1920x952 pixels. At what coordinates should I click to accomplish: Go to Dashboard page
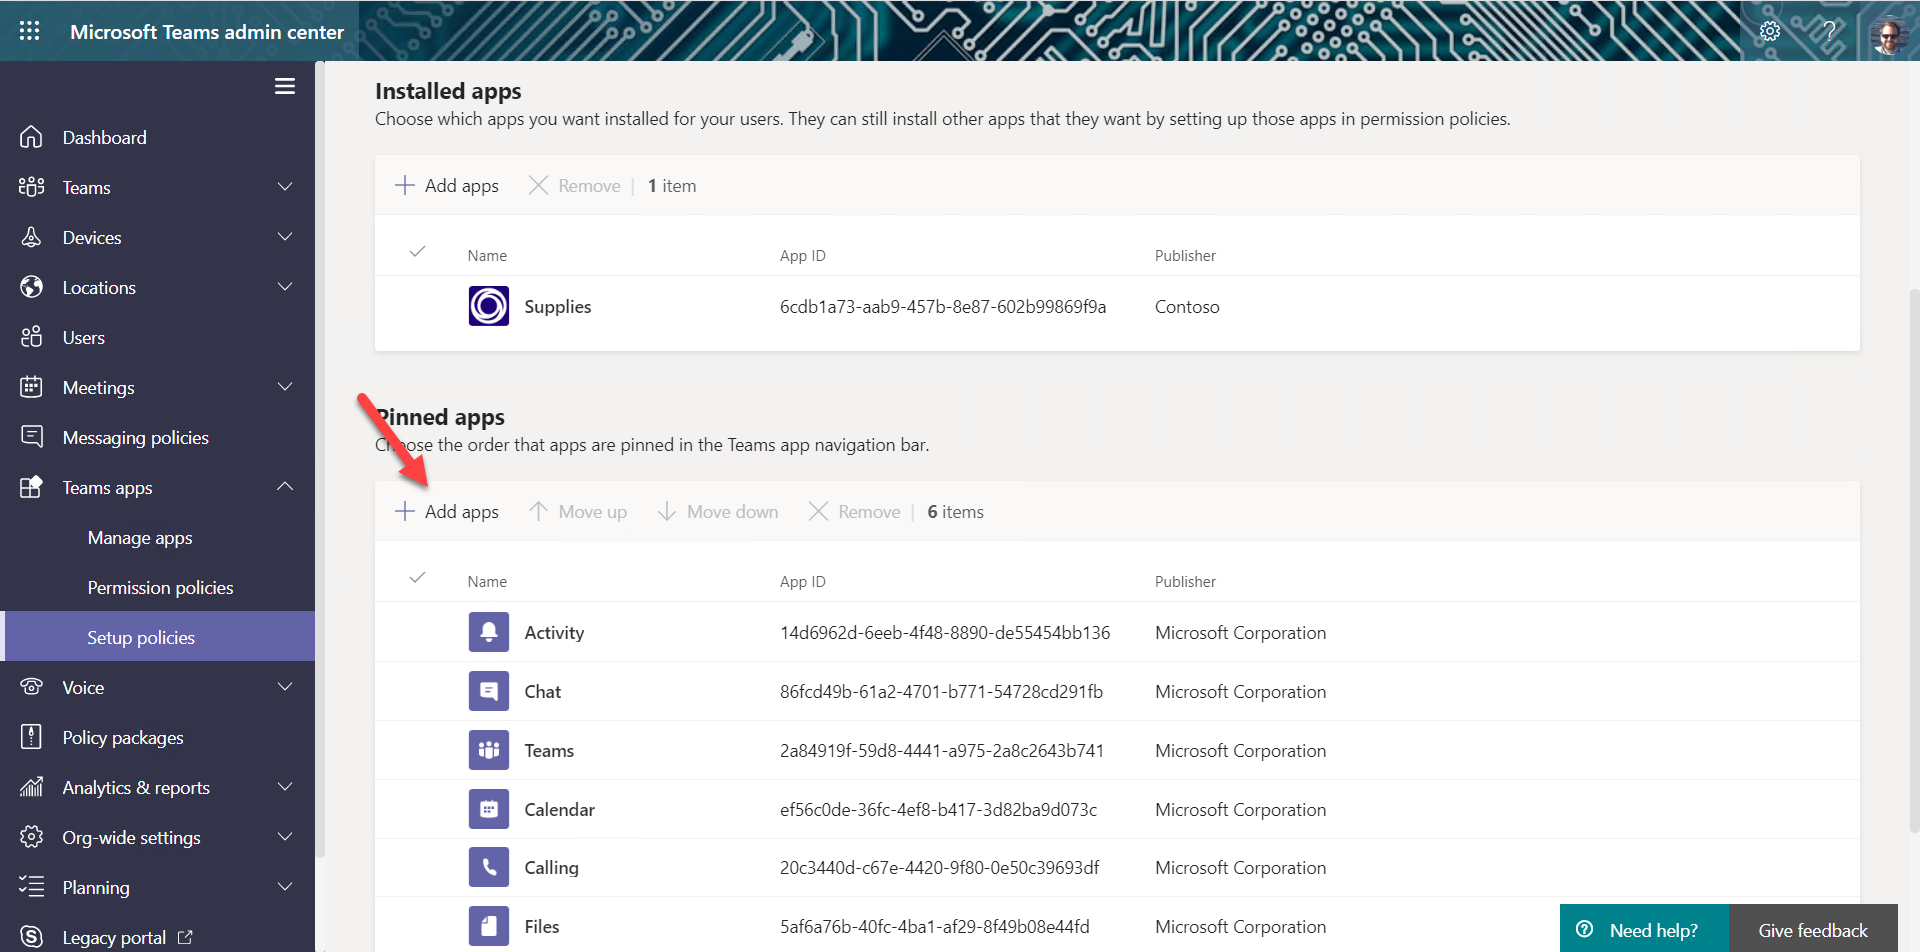(x=104, y=138)
